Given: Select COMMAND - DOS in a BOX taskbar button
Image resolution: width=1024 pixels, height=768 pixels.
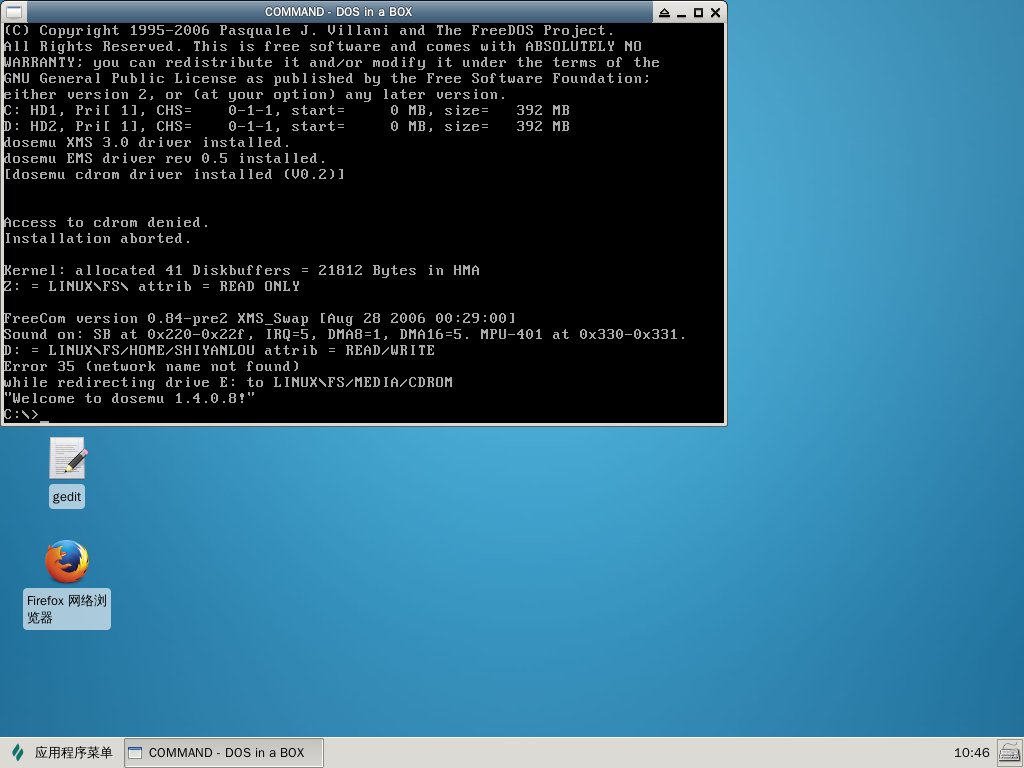Looking at the screenshot, I should click(x=224, y=752).
